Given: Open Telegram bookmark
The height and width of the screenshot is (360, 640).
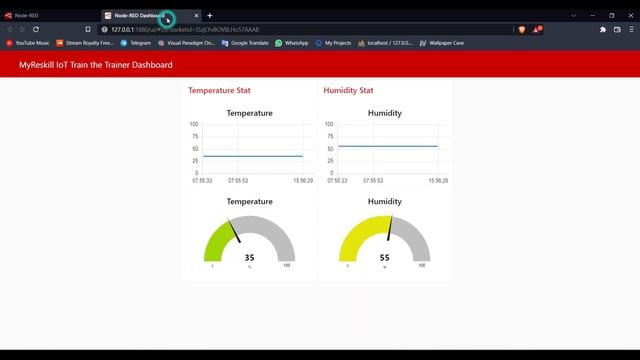Looking at the screenshot, I should (x=136, y=43).
